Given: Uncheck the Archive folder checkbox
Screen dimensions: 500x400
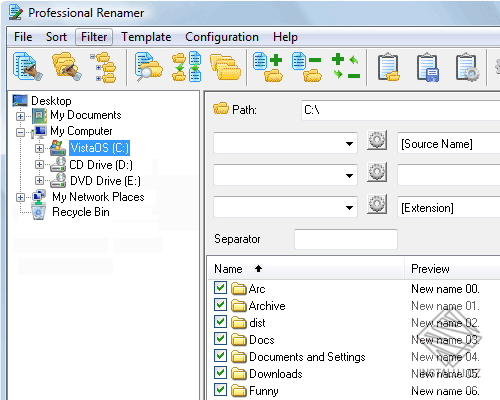Looking at the screenshot, I should point(220,304).
